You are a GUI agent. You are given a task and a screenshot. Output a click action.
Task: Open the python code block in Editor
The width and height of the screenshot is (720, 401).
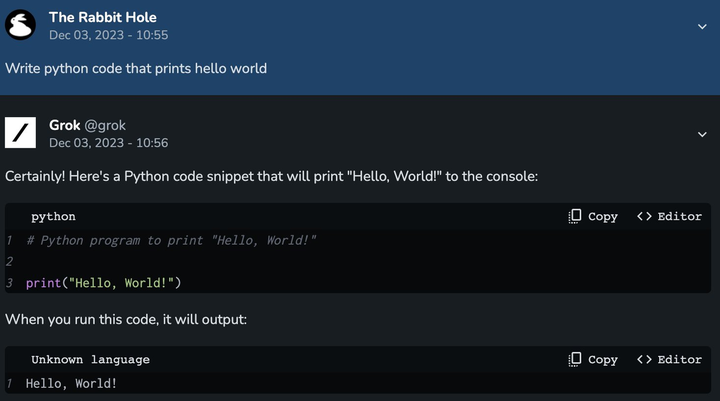[669, 216]
